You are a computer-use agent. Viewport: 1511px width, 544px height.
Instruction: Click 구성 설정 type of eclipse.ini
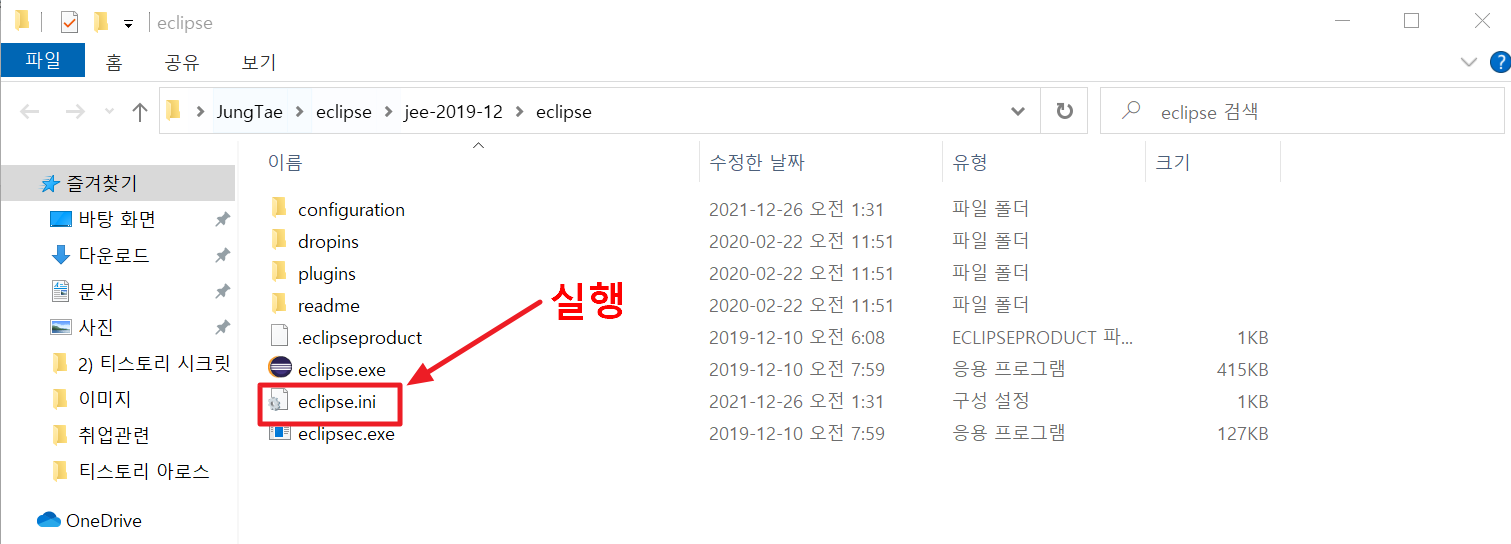990,402
